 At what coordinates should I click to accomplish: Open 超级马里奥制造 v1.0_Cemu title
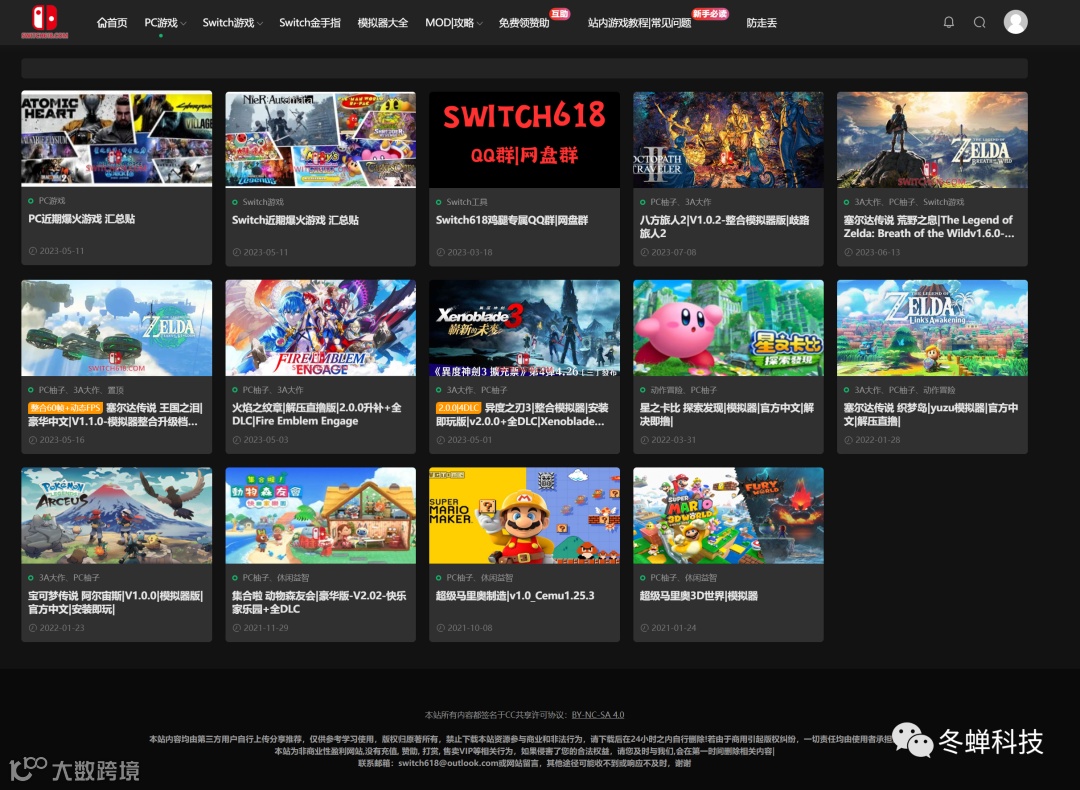[515, 596]
